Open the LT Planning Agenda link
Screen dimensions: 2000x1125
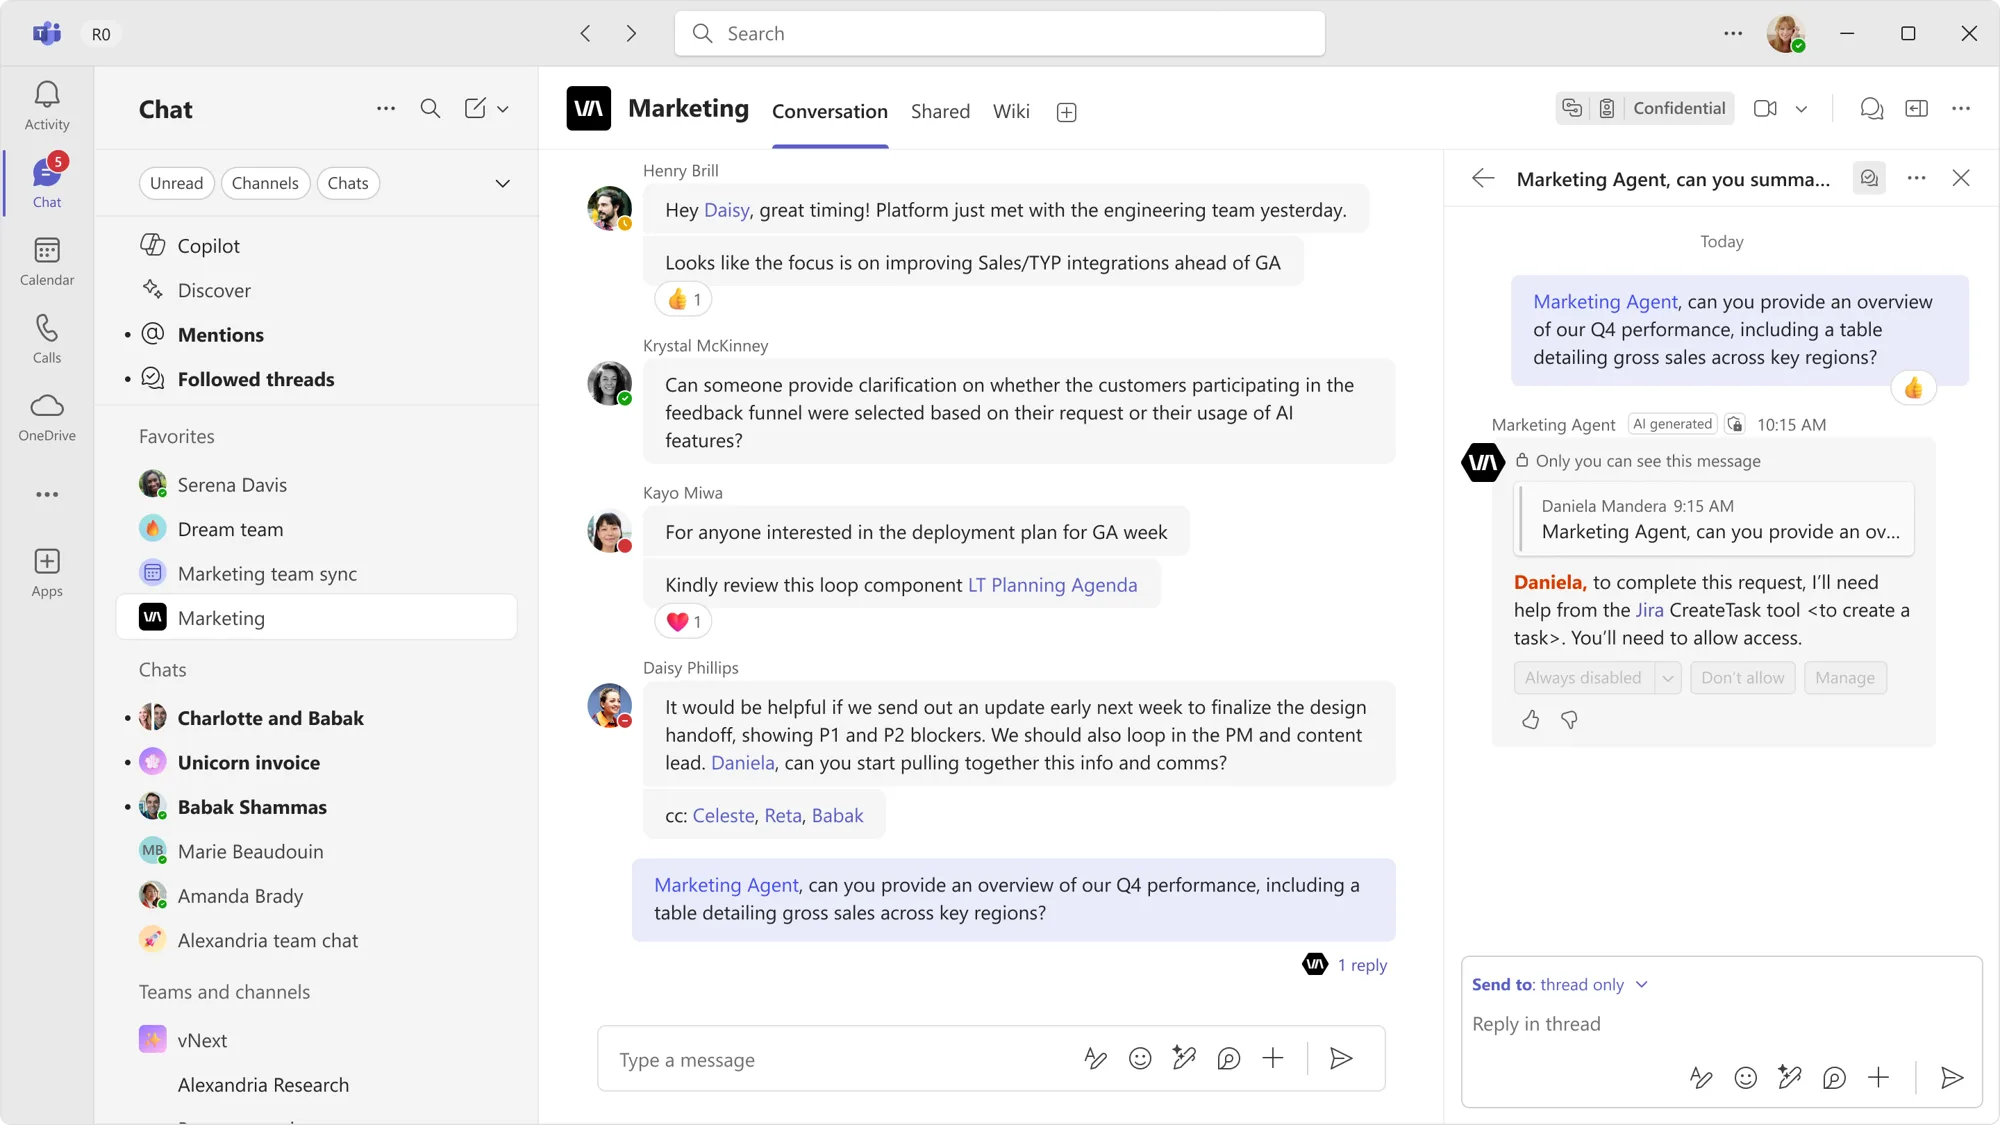(x=1052, y=585)
